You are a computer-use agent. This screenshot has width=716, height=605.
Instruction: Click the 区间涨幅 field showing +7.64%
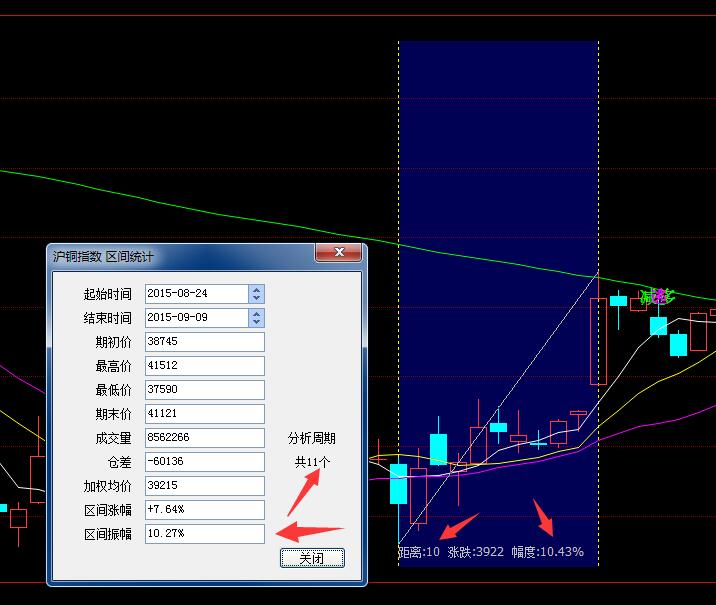coord(204,510)
